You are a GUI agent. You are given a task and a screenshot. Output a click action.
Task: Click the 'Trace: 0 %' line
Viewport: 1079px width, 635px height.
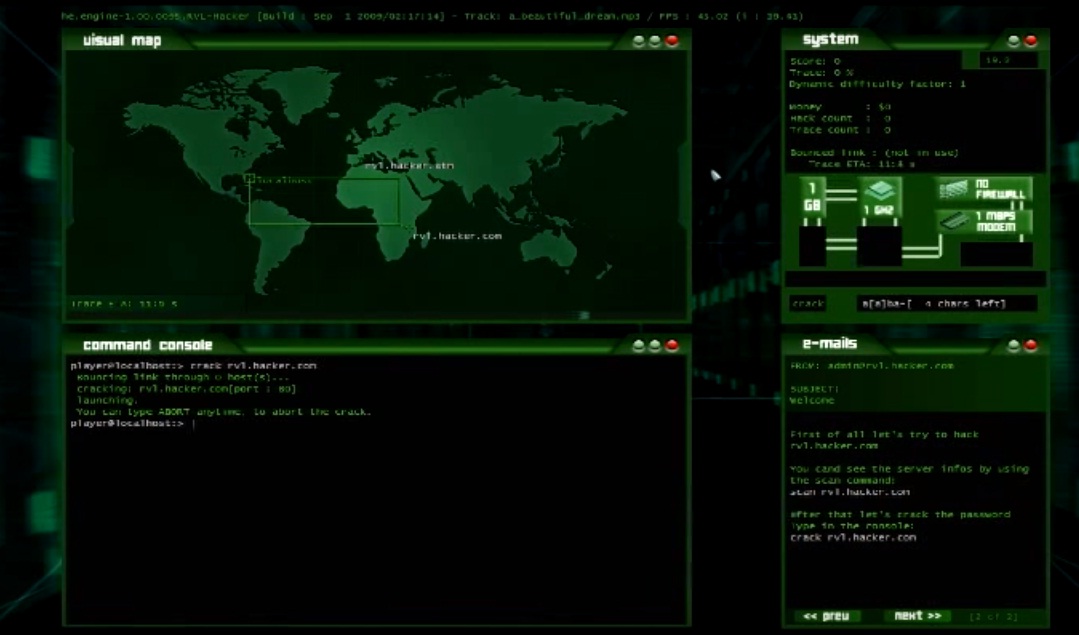click(x=822, y=72)
